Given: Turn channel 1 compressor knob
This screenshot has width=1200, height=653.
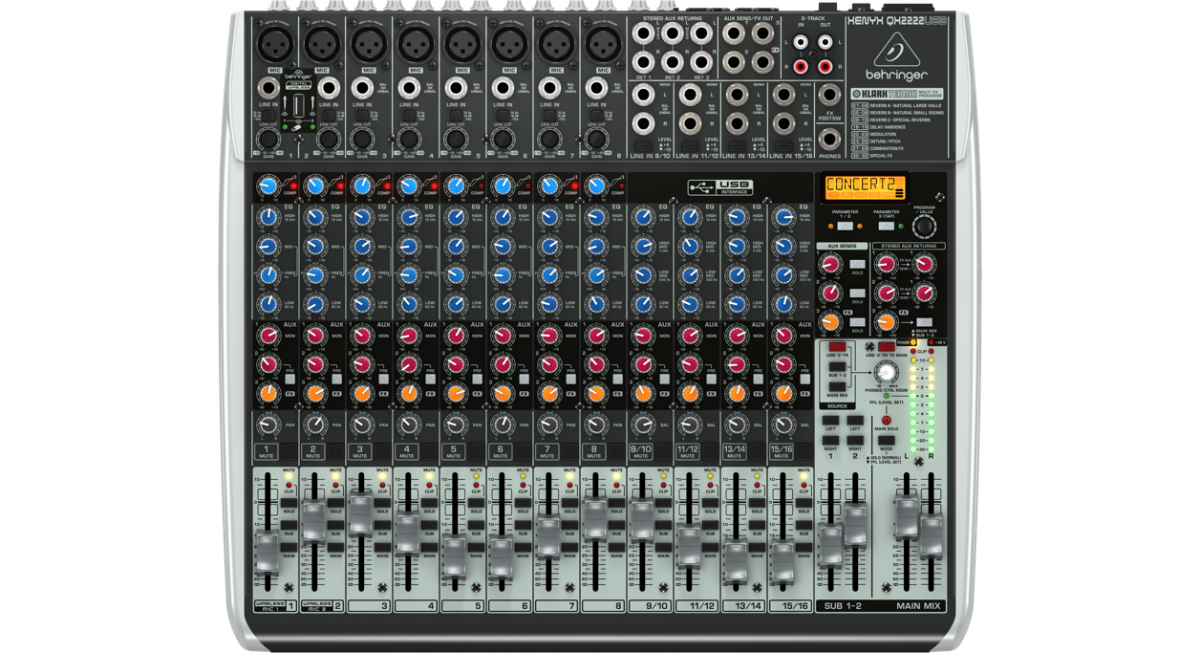Looking at the screenshot, I should [267, 185].
